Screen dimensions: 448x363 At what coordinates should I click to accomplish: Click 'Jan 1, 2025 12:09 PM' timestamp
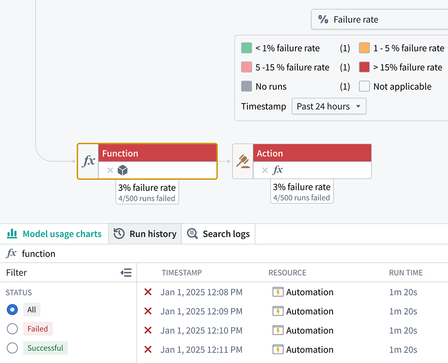tap(202, 311)
